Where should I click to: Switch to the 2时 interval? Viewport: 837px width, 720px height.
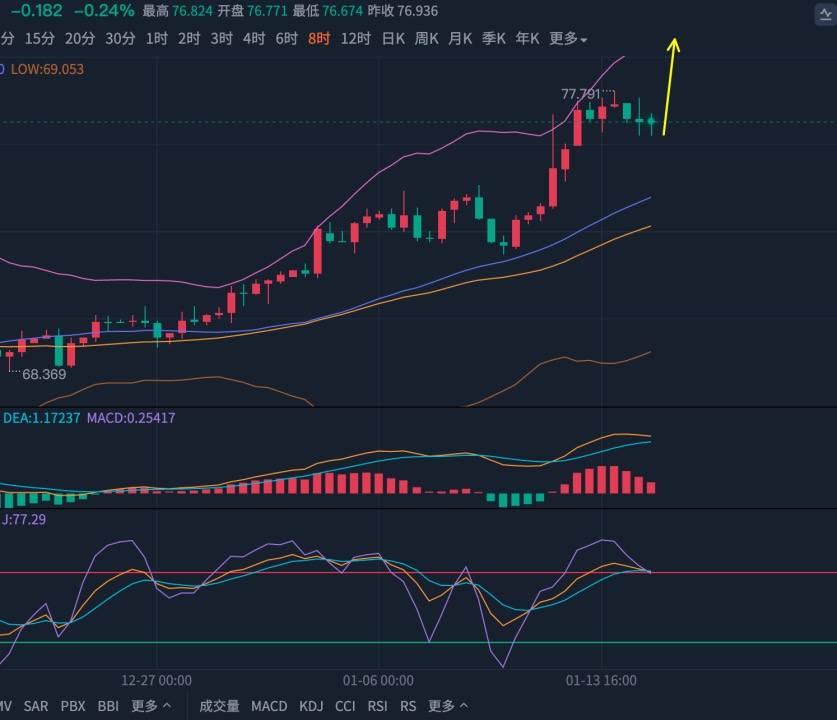pyautogui.click(x=189, y=38)
